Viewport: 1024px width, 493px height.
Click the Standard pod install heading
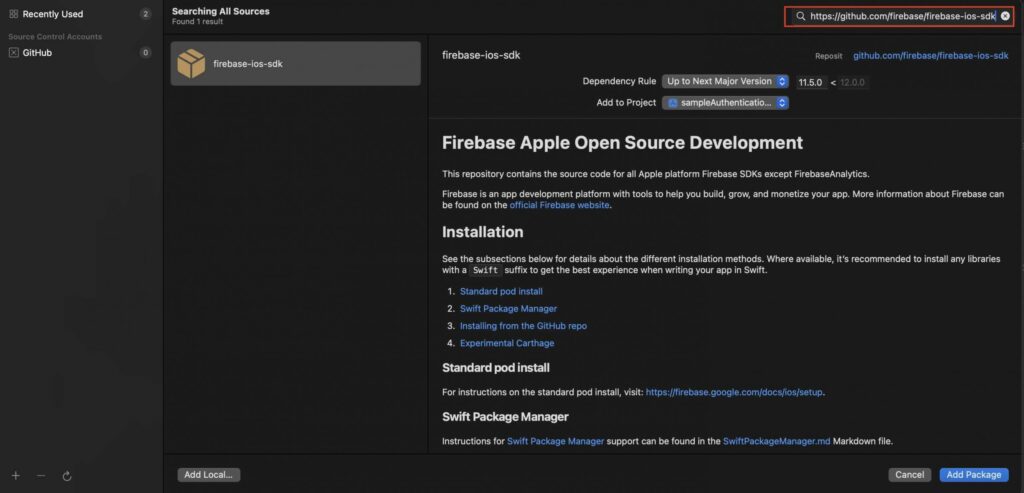[496, 368]
